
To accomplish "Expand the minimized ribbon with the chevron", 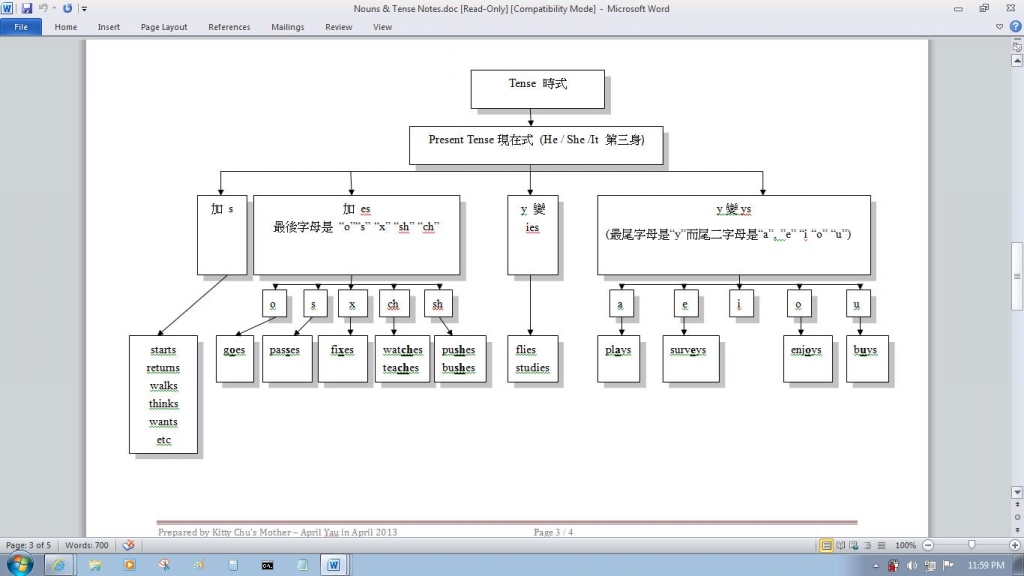I will (1000, 27).
